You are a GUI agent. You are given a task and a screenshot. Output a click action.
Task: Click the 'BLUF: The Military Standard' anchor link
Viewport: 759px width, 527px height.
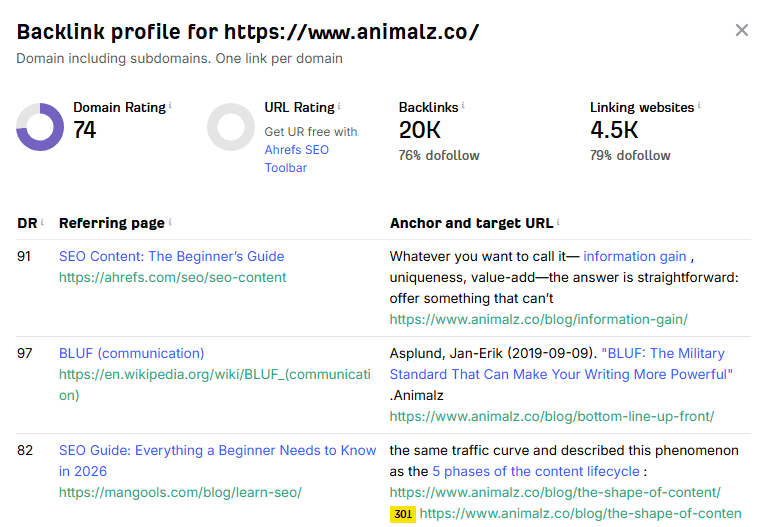click(x=561, y=364)
